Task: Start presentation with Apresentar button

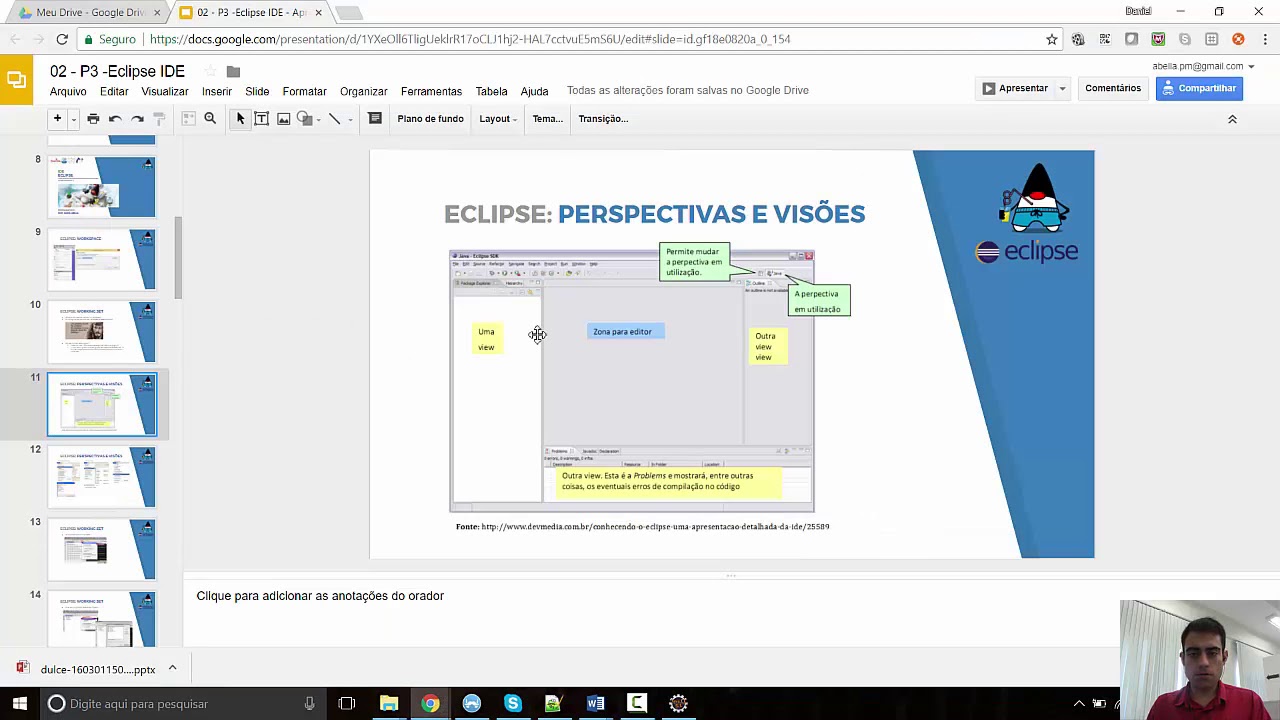Action: pos(1015,88)
